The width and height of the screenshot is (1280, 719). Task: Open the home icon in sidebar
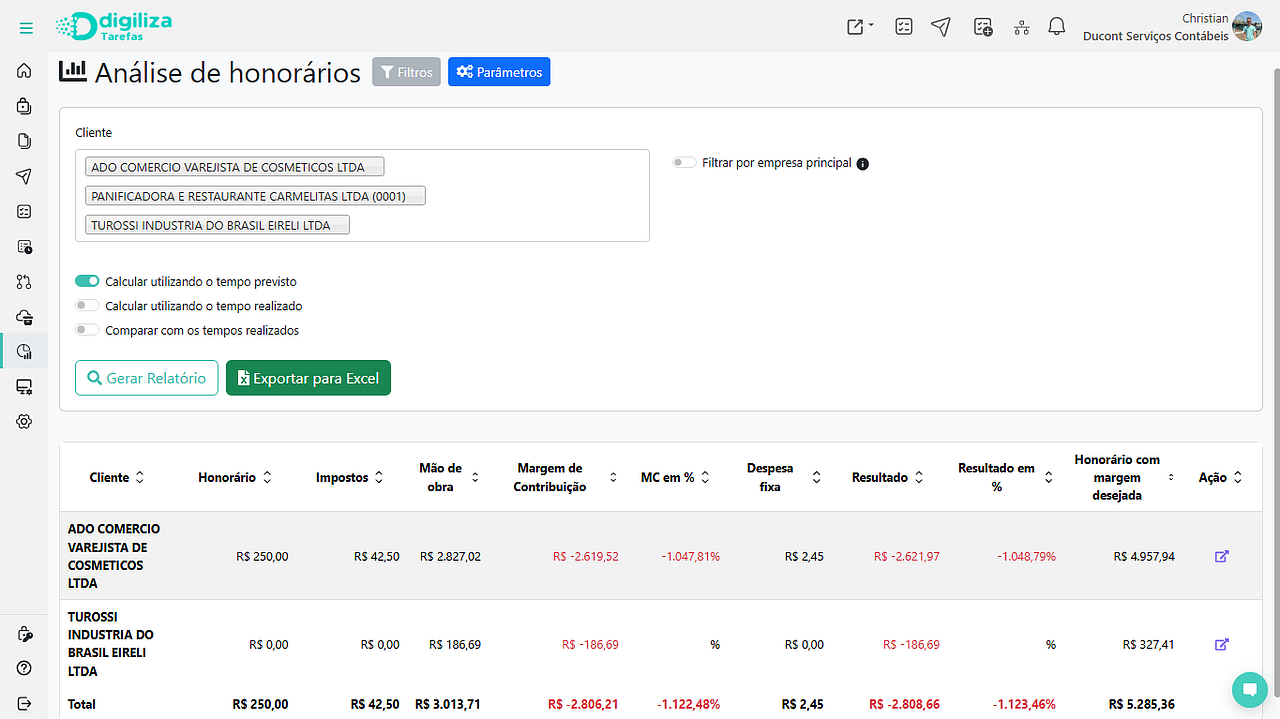(24, 71)
